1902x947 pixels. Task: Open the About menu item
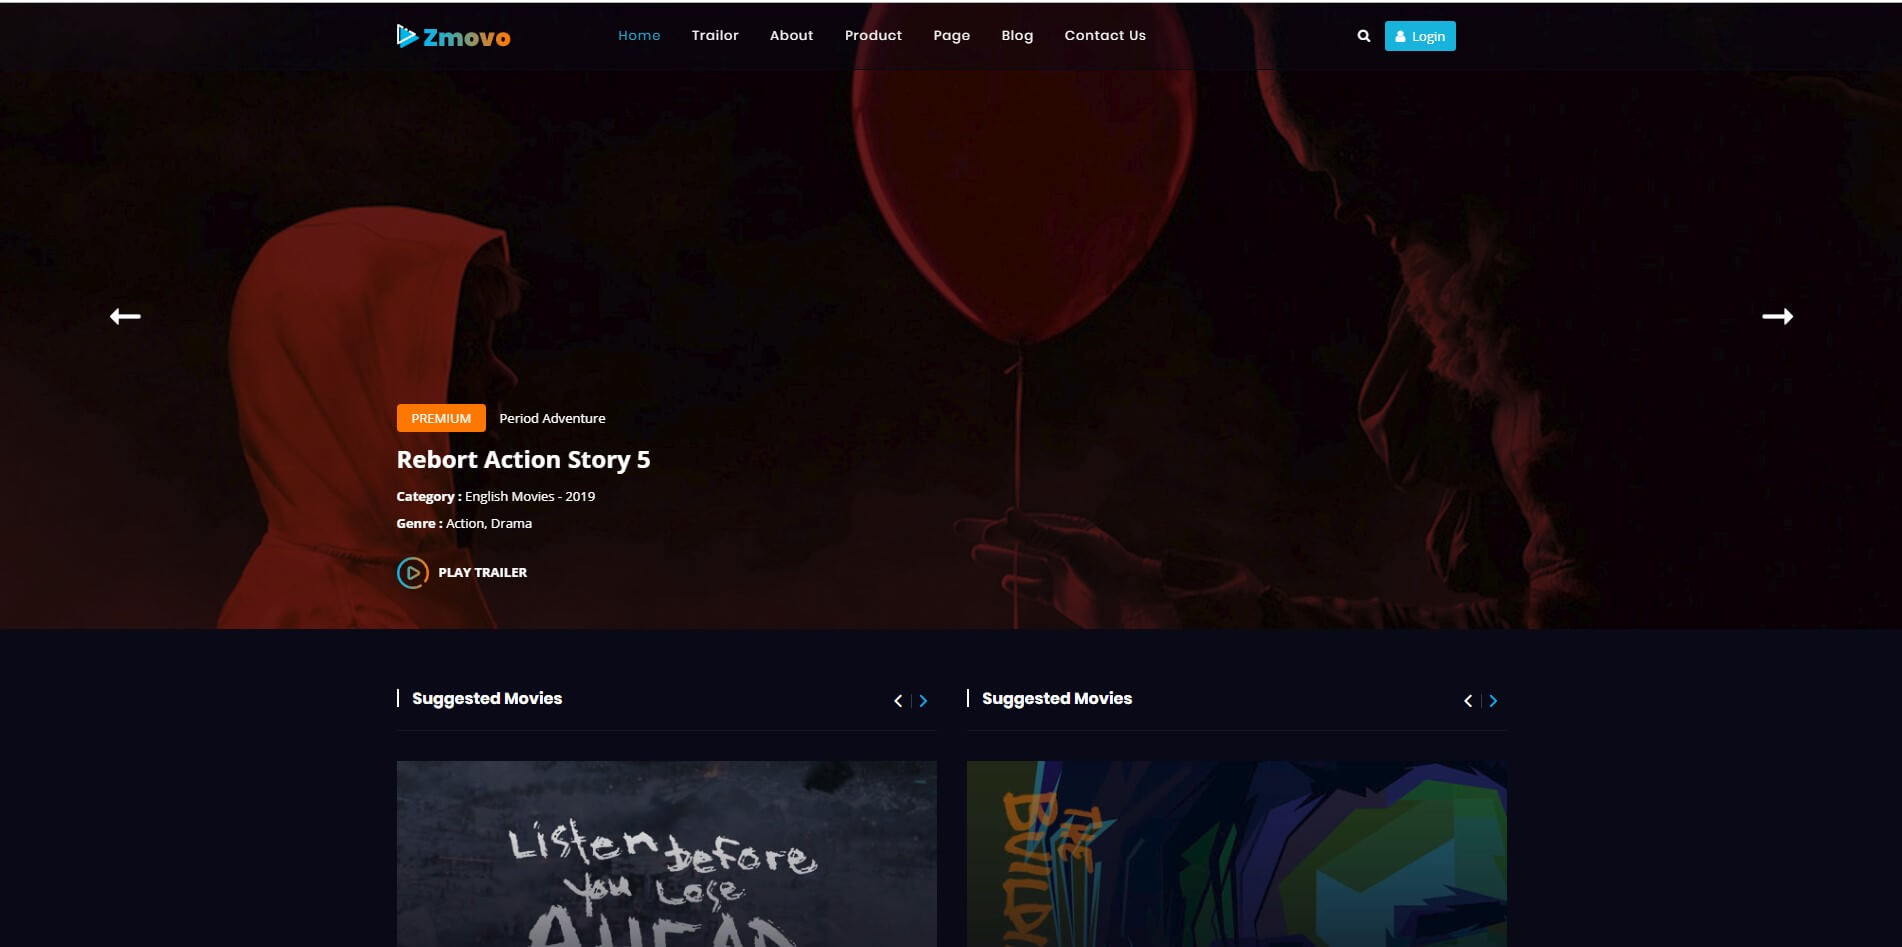tap(791, 35)
